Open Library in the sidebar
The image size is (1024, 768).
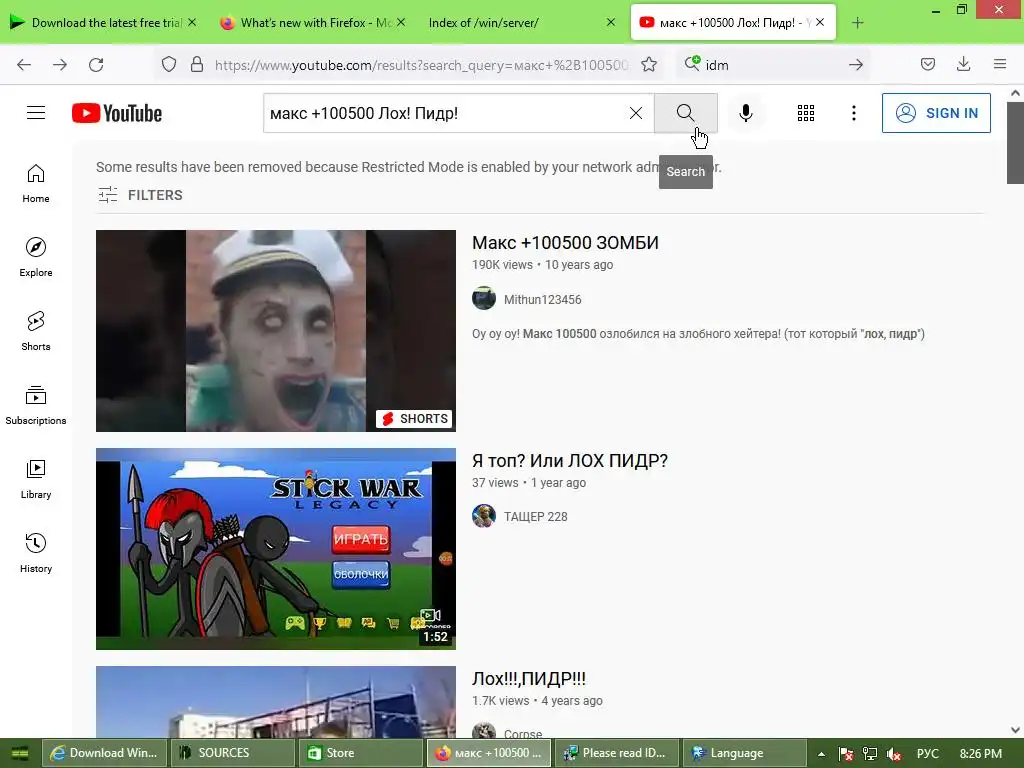pos(36,479)
